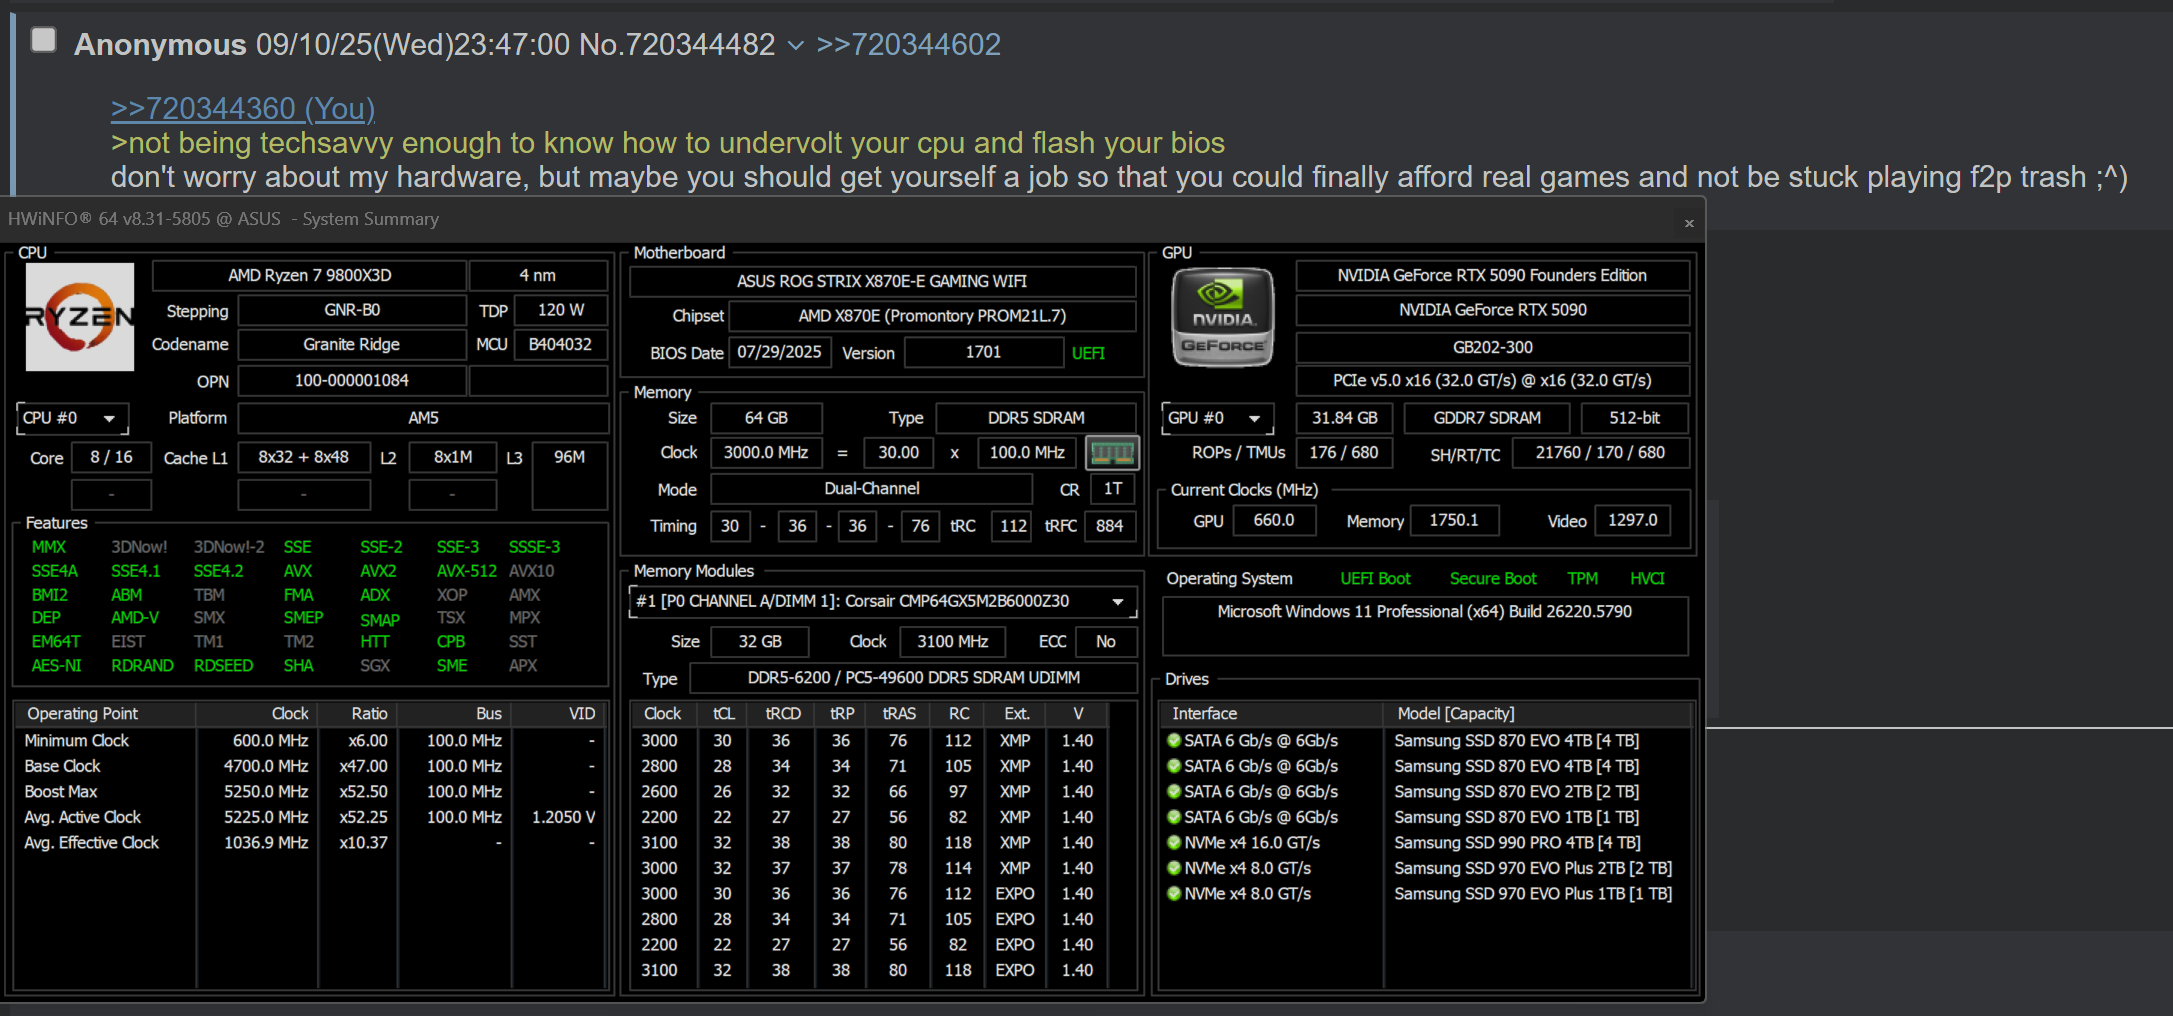Open the CPU #0 selector dropdown
2173x1016 pixels.
click(72, 418)
